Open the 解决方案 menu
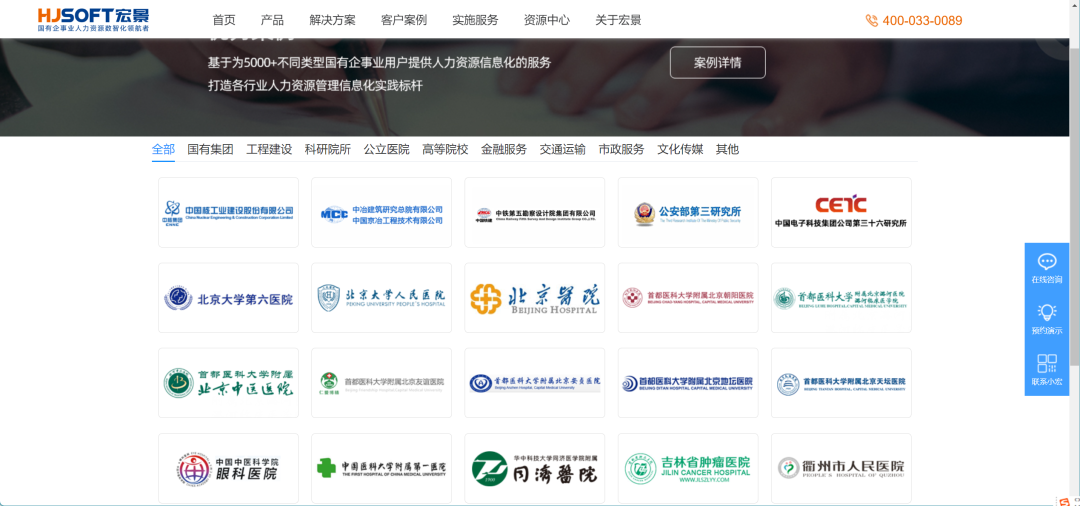Image resolution: width=1080 pixels, height=506 pixels. (333, 20)
